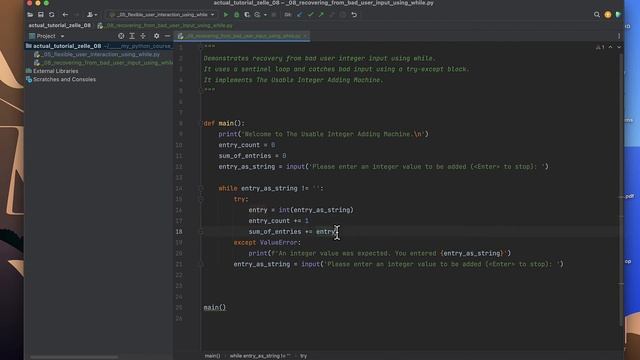Save all files with the disk icon
Viewport: 640px width, 360px height.
[x=41, y=15]
